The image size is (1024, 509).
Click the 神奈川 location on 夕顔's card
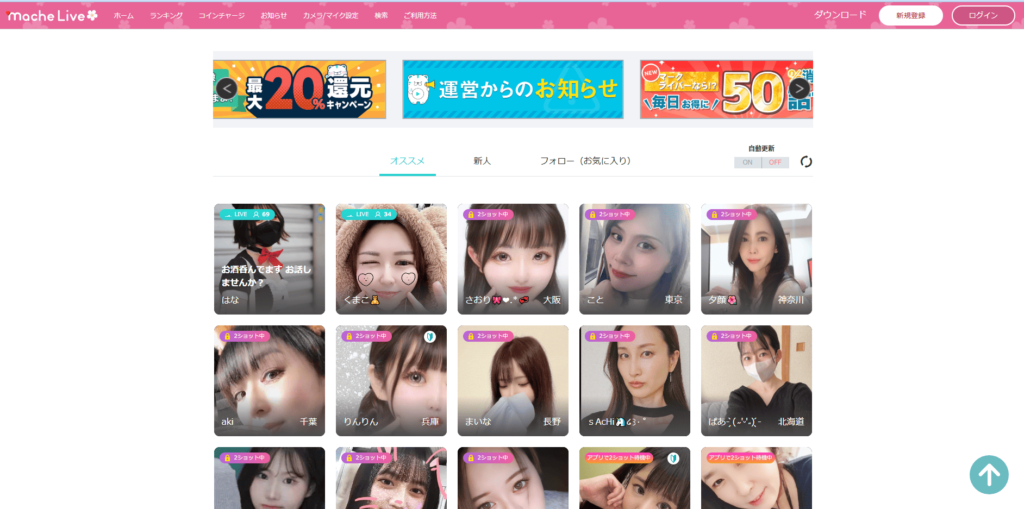791,300
